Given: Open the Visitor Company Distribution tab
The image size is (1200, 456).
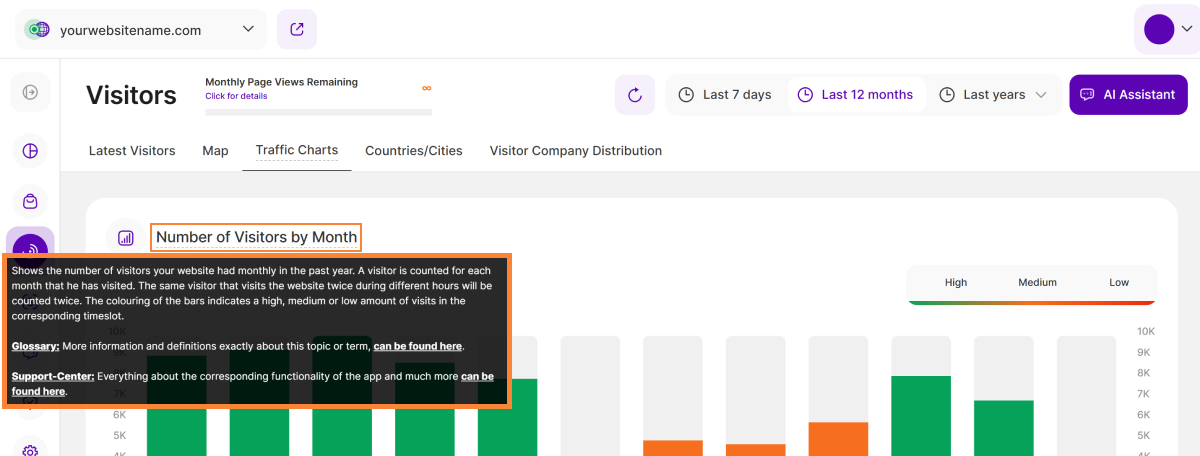Looking at the screenshot, I should (x=576, y=151).
